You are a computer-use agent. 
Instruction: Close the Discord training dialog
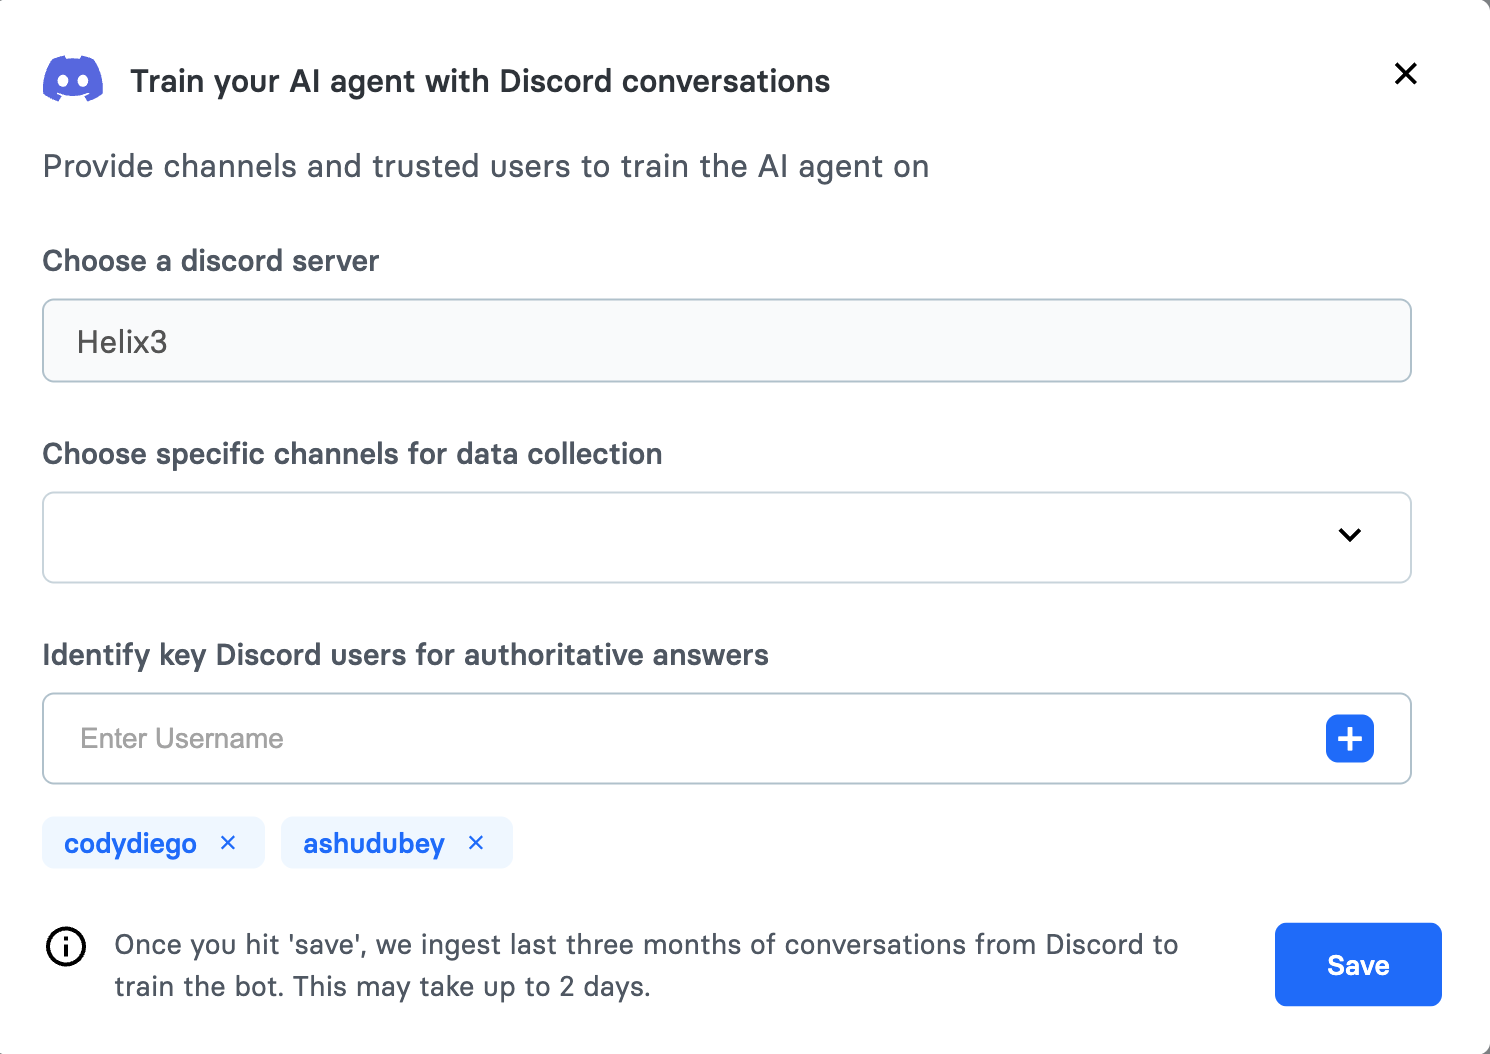pyautogui.click(x=1405, y=74)
